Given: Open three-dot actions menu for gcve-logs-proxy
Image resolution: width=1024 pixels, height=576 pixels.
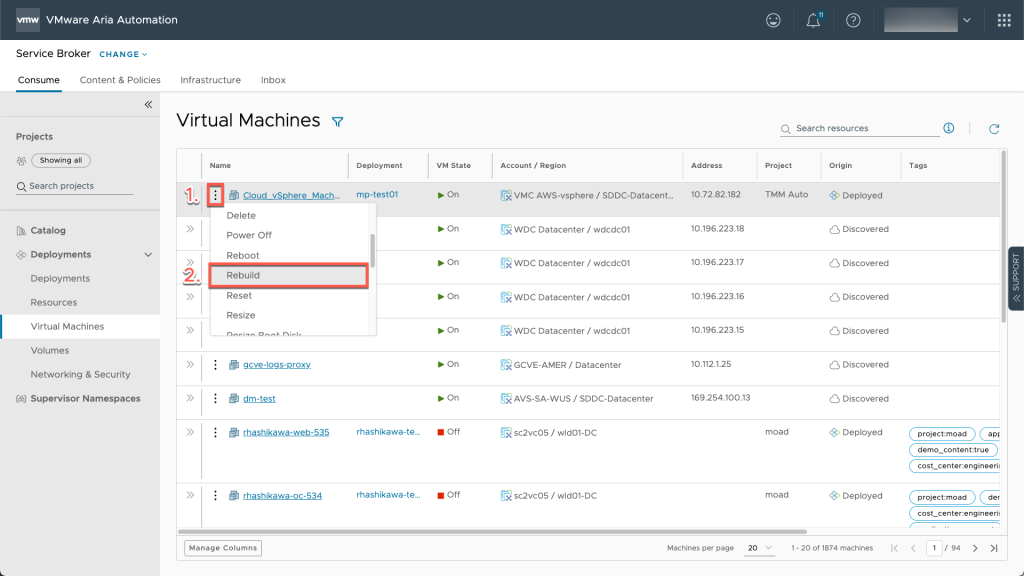Looking at the screenshot, I should 215,365.
